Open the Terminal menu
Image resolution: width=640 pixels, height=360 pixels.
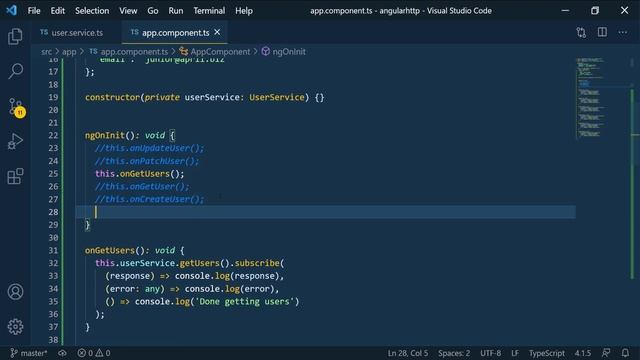point(209,11)
